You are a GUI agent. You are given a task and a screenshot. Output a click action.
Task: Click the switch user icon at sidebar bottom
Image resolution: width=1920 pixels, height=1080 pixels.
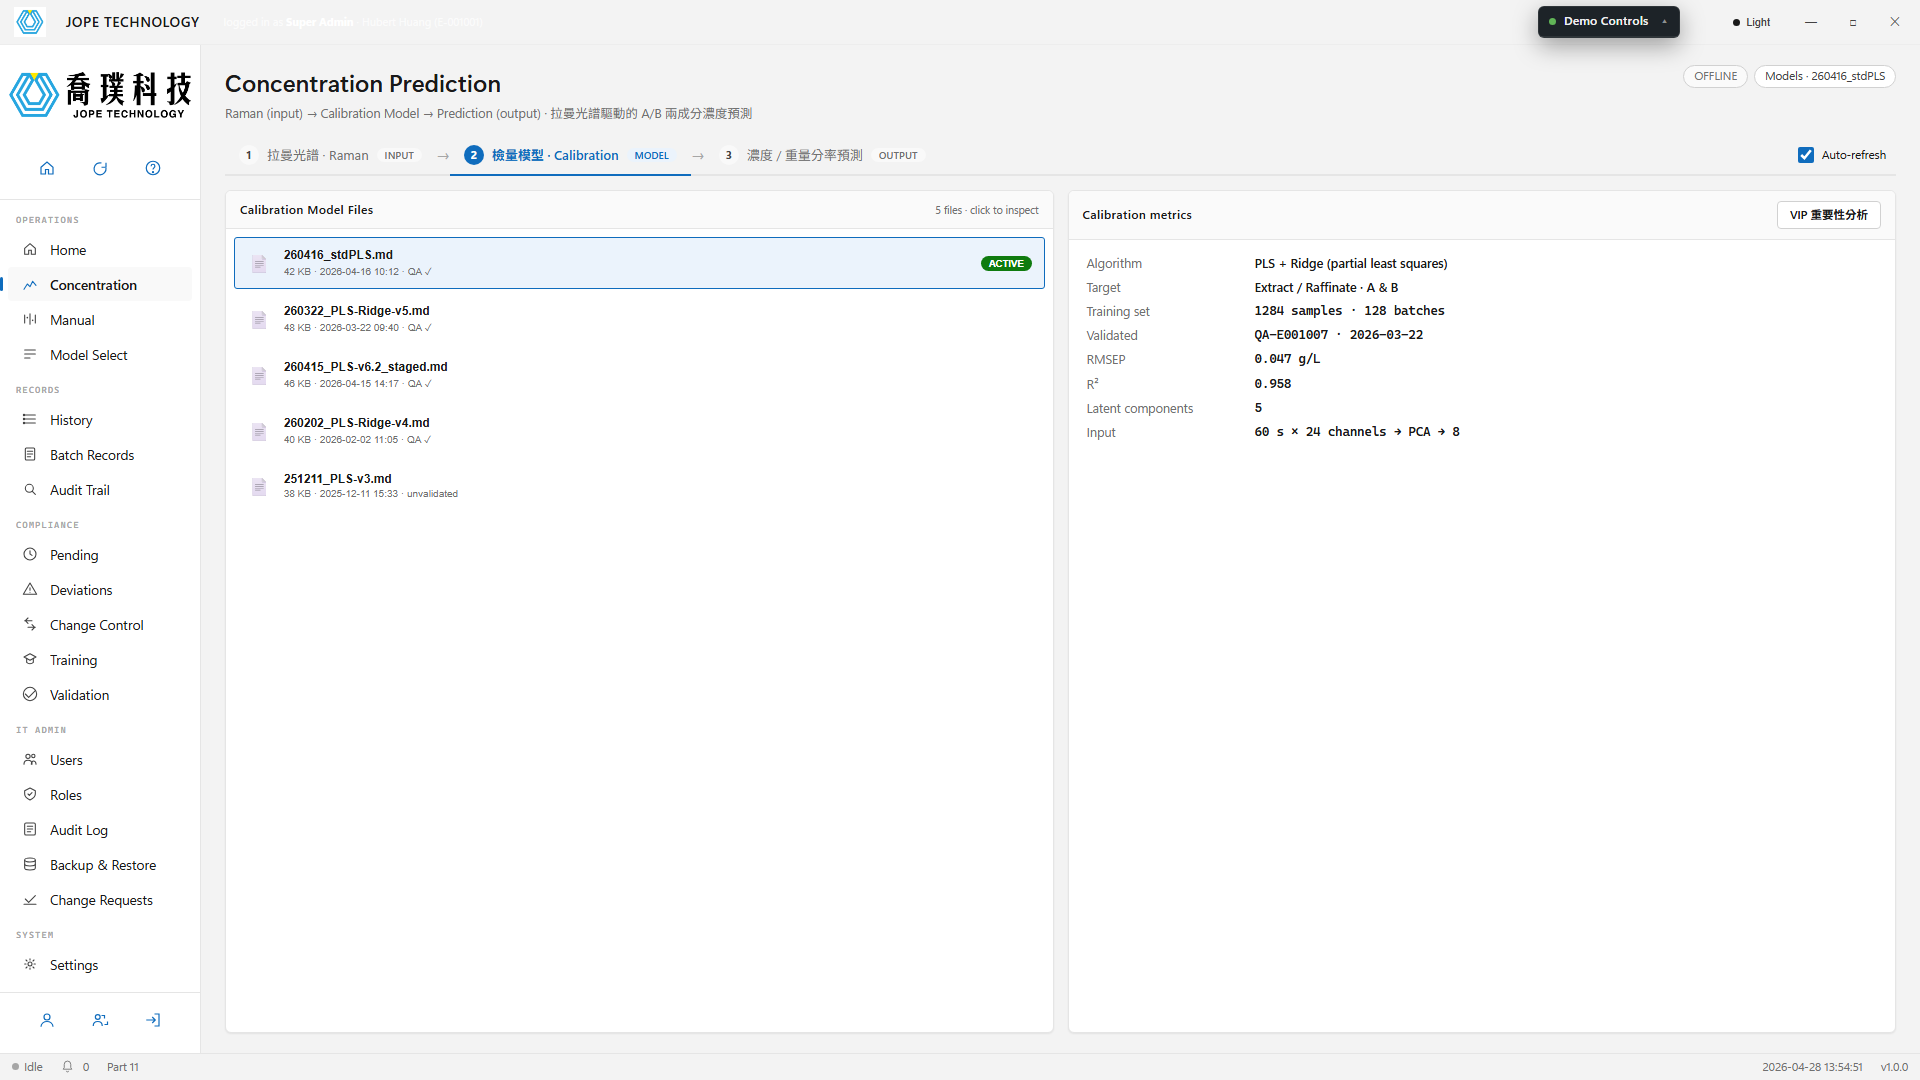[x=100, y=1021]
